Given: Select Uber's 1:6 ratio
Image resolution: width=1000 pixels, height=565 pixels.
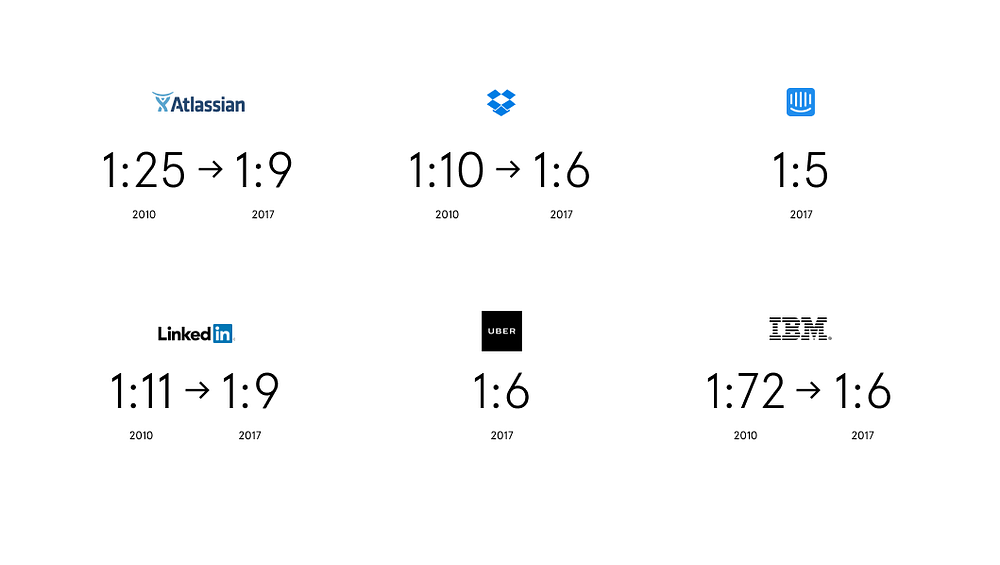Looking at the screenshot, I should tap(501, 391).
